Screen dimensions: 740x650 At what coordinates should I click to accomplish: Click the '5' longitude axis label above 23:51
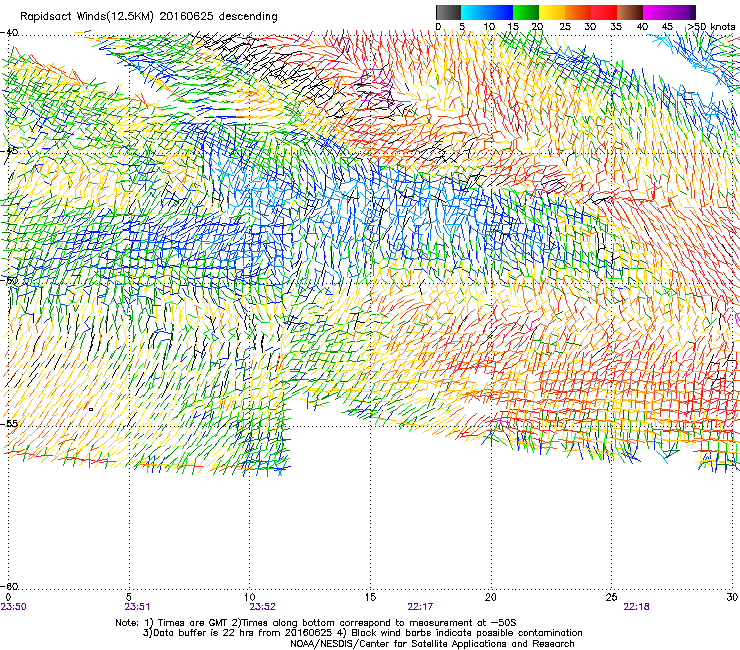point(129,597)
